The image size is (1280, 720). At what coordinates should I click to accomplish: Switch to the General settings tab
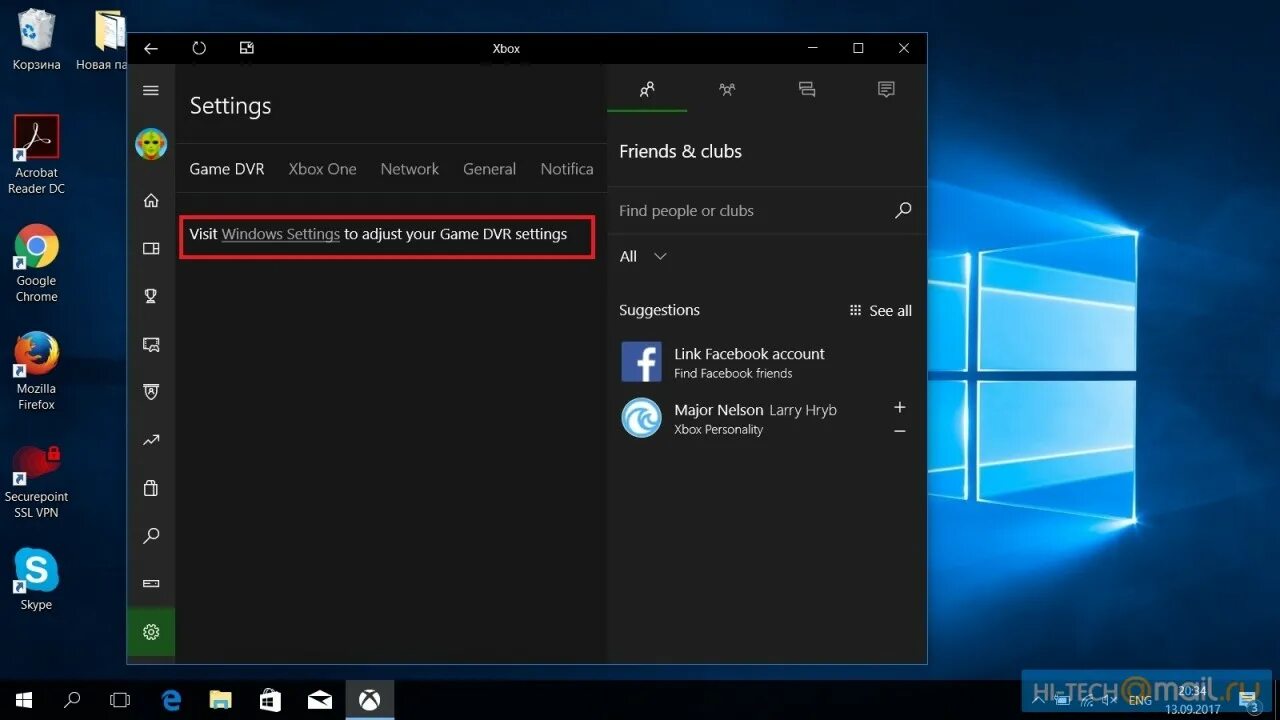pos(489,169)
